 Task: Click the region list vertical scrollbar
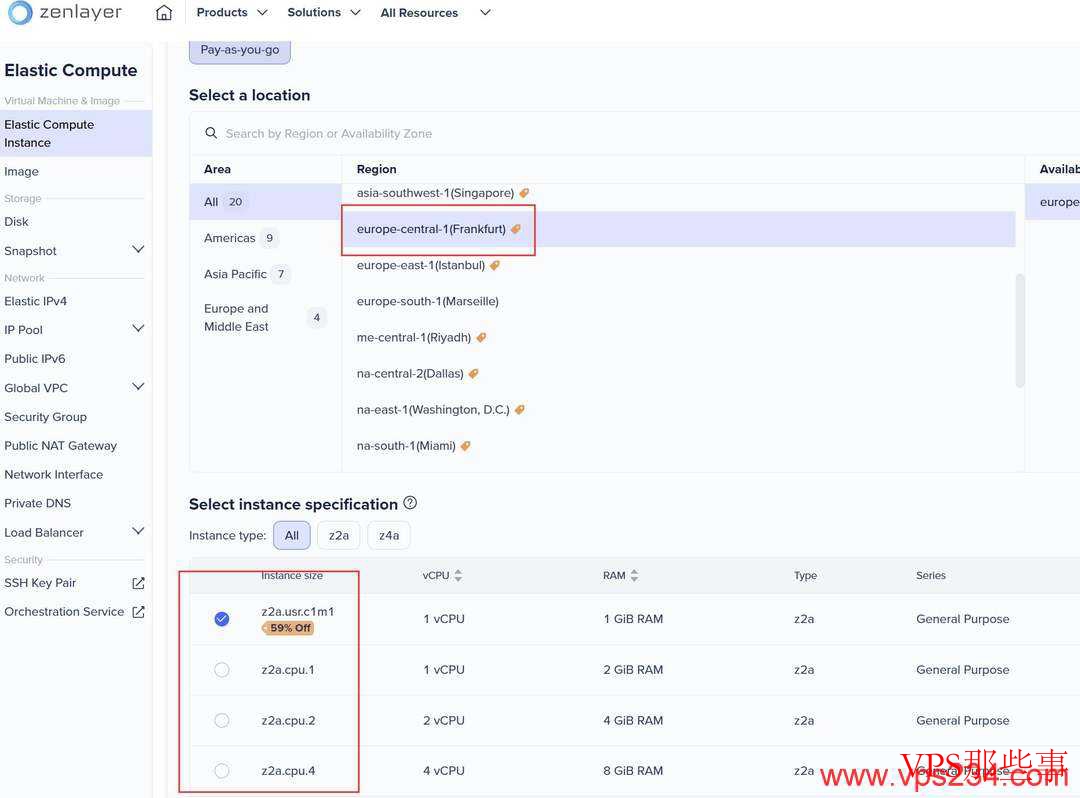1020,330
